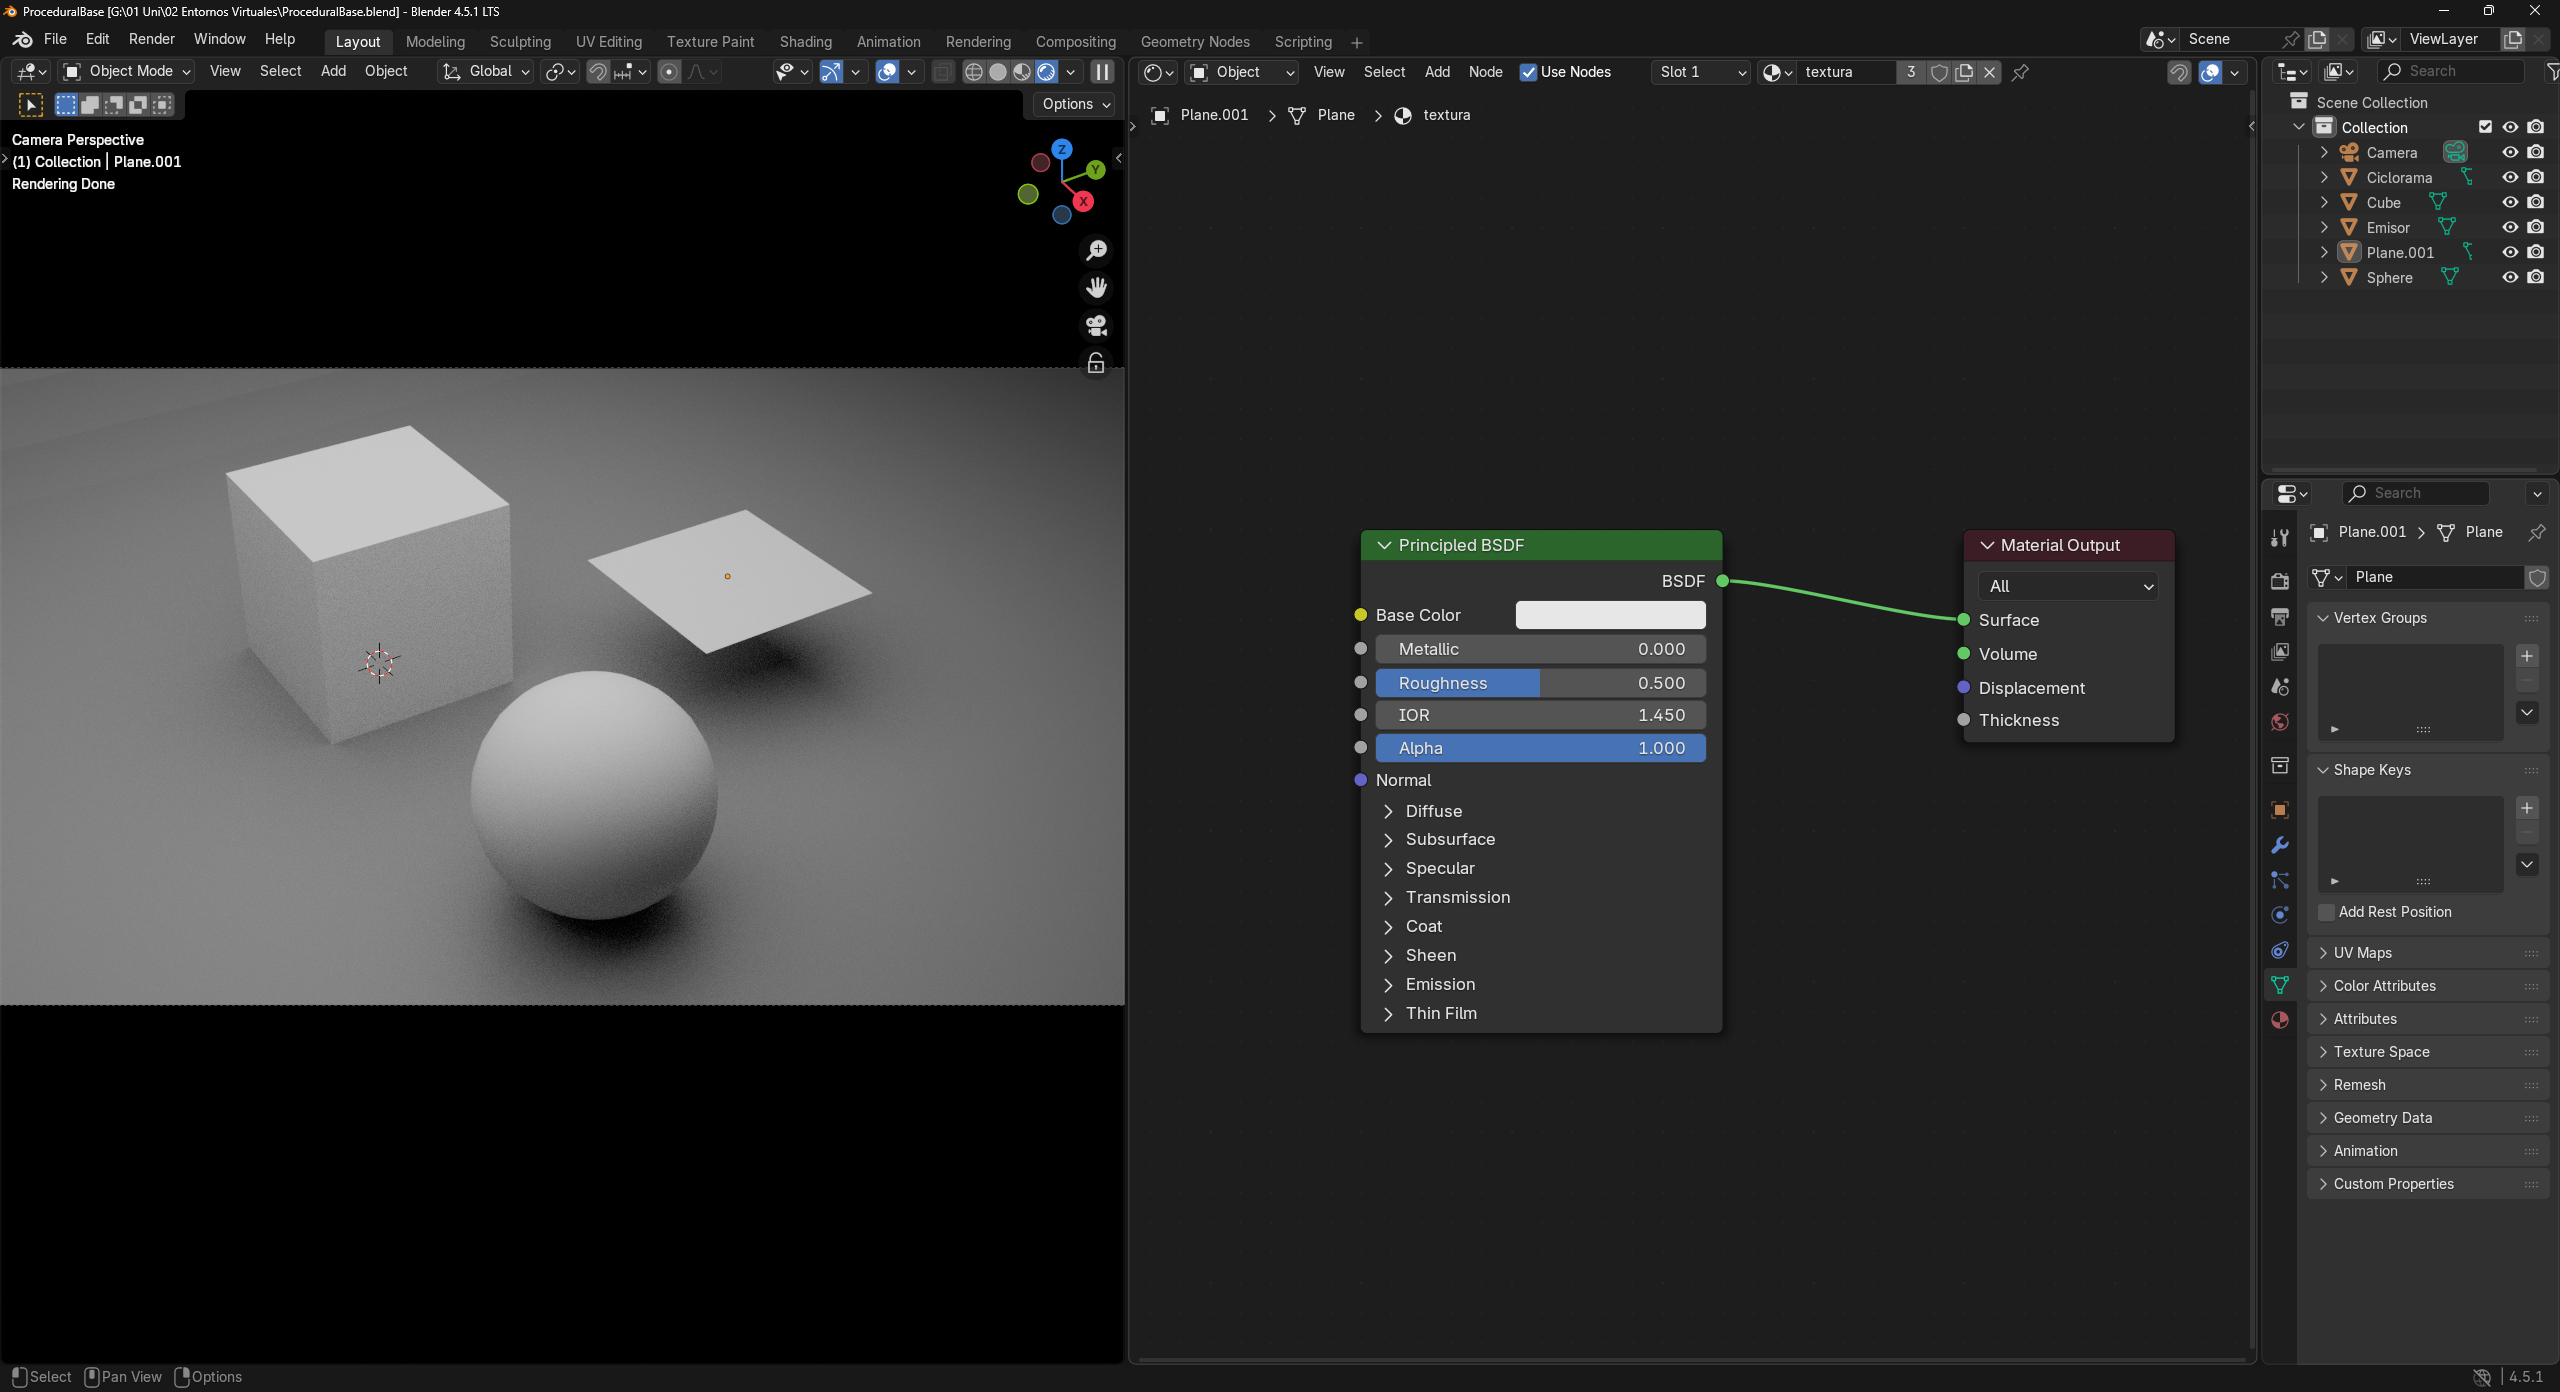The image size is (2560, 1392).
Task: Click the viewport Options button
Action: (1075, 104)
